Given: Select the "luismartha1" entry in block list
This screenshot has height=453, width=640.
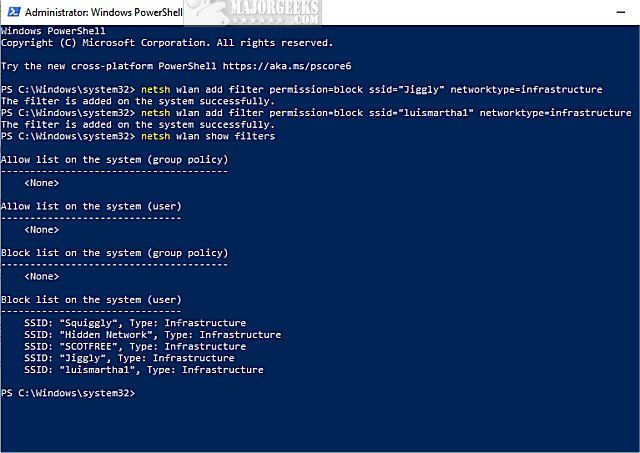Looking at the screenshot, I should (x=144, y=370).
